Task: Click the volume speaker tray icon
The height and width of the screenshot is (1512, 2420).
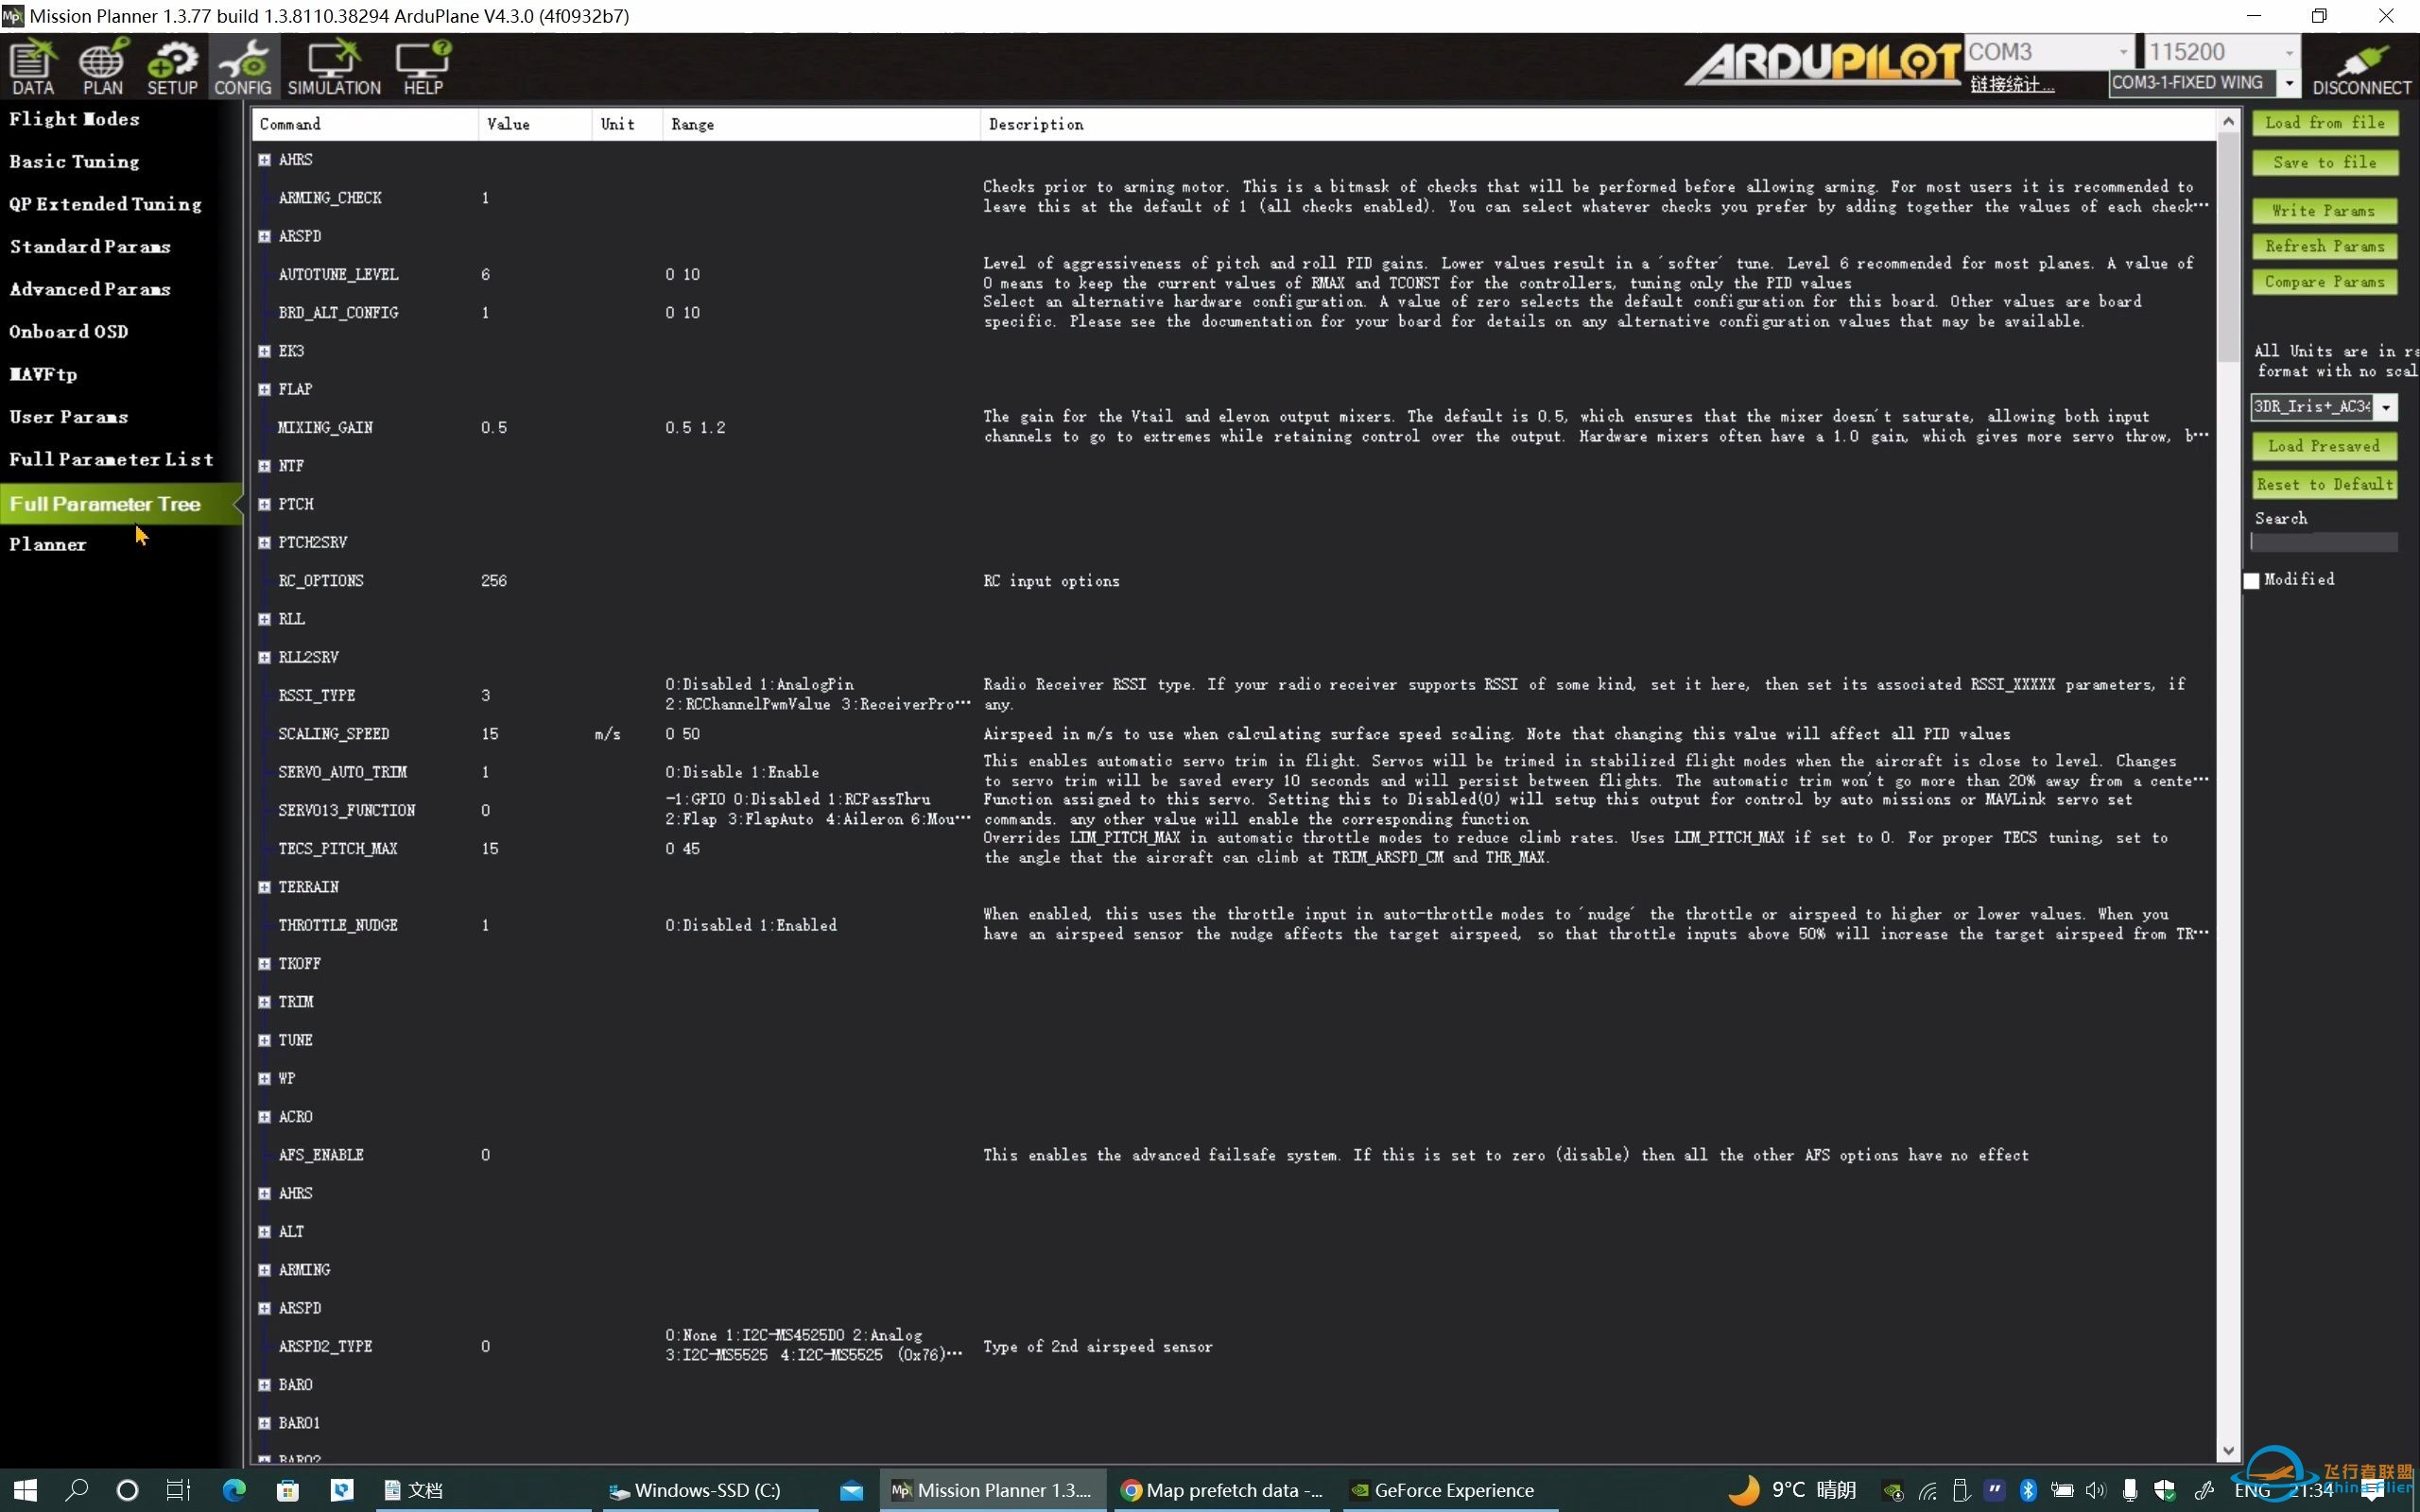Action: [2095, 1490]
